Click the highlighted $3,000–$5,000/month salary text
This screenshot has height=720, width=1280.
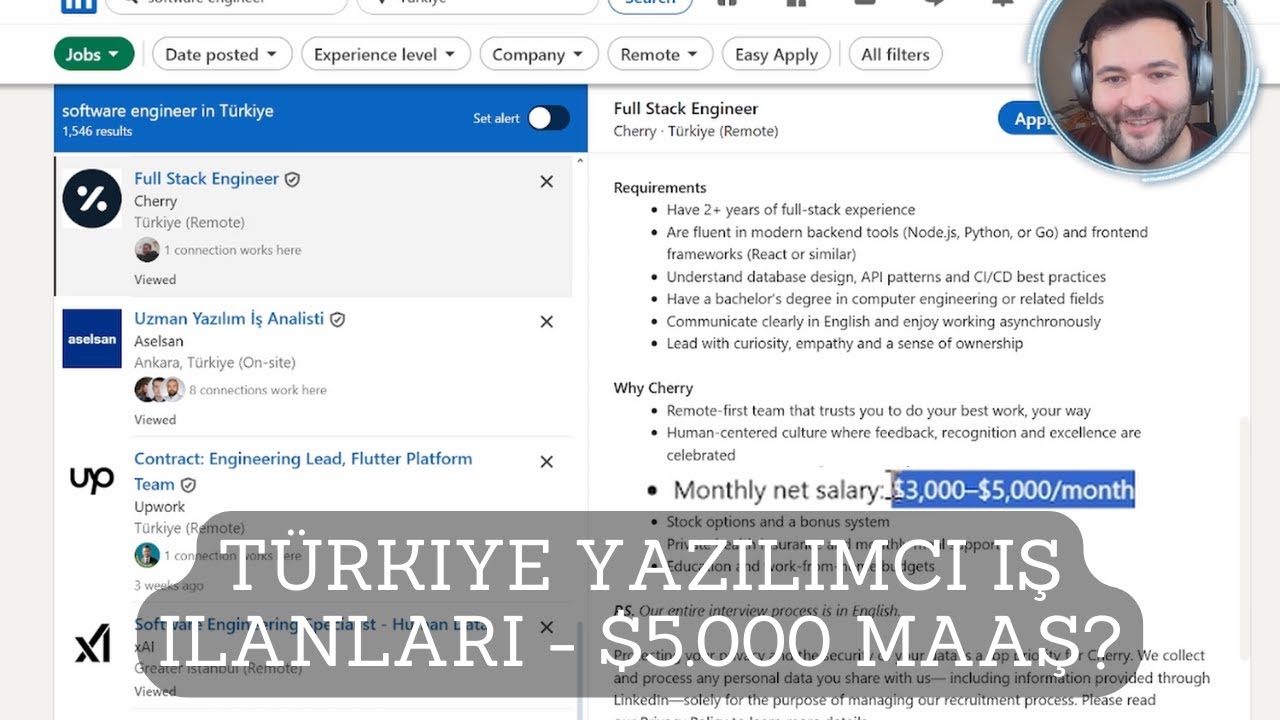[x=1013, y=490]
